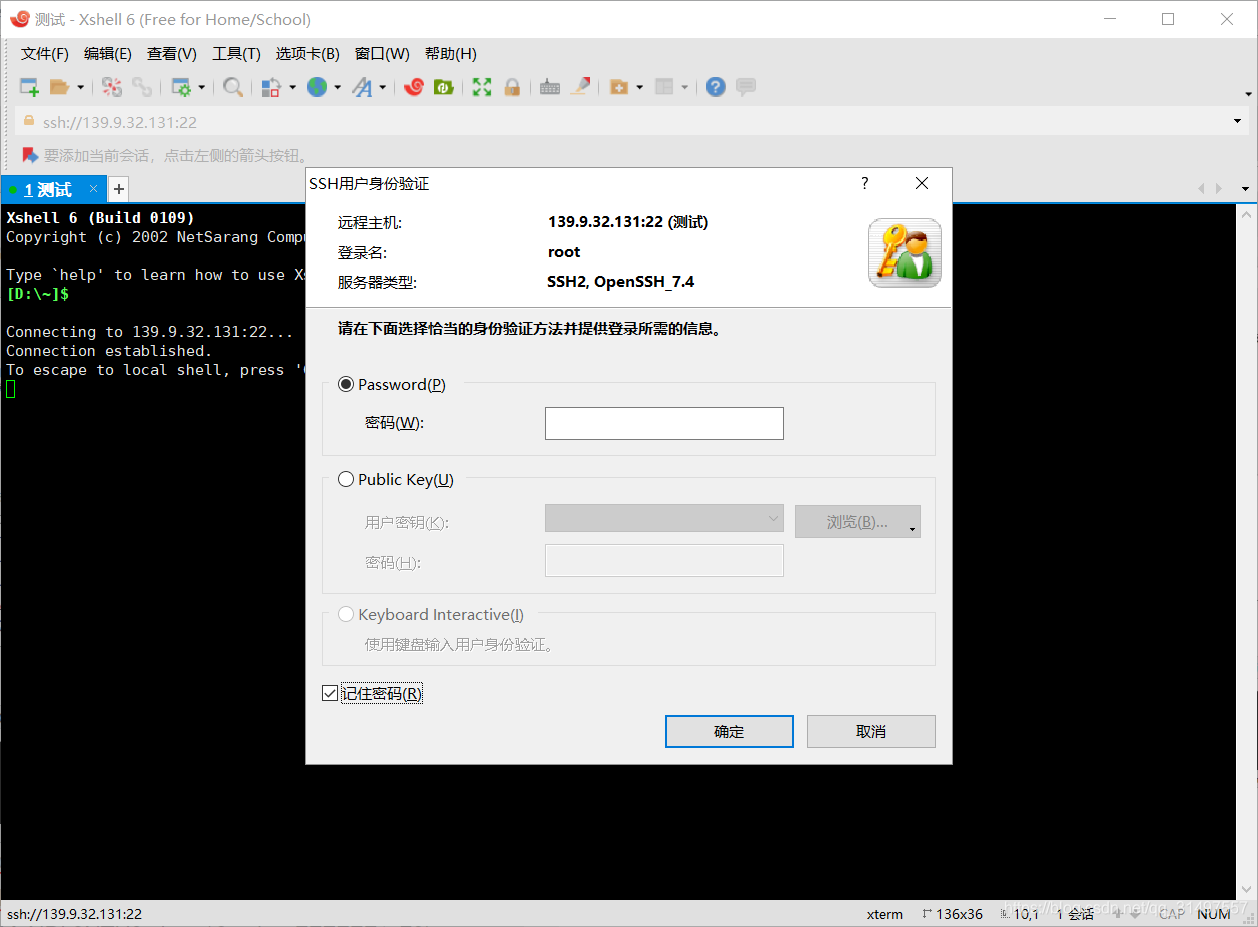Expand the encoding globe dropdown arrow
The width and height of the screenshot is (1258, 927).
(x=337, y=87)
